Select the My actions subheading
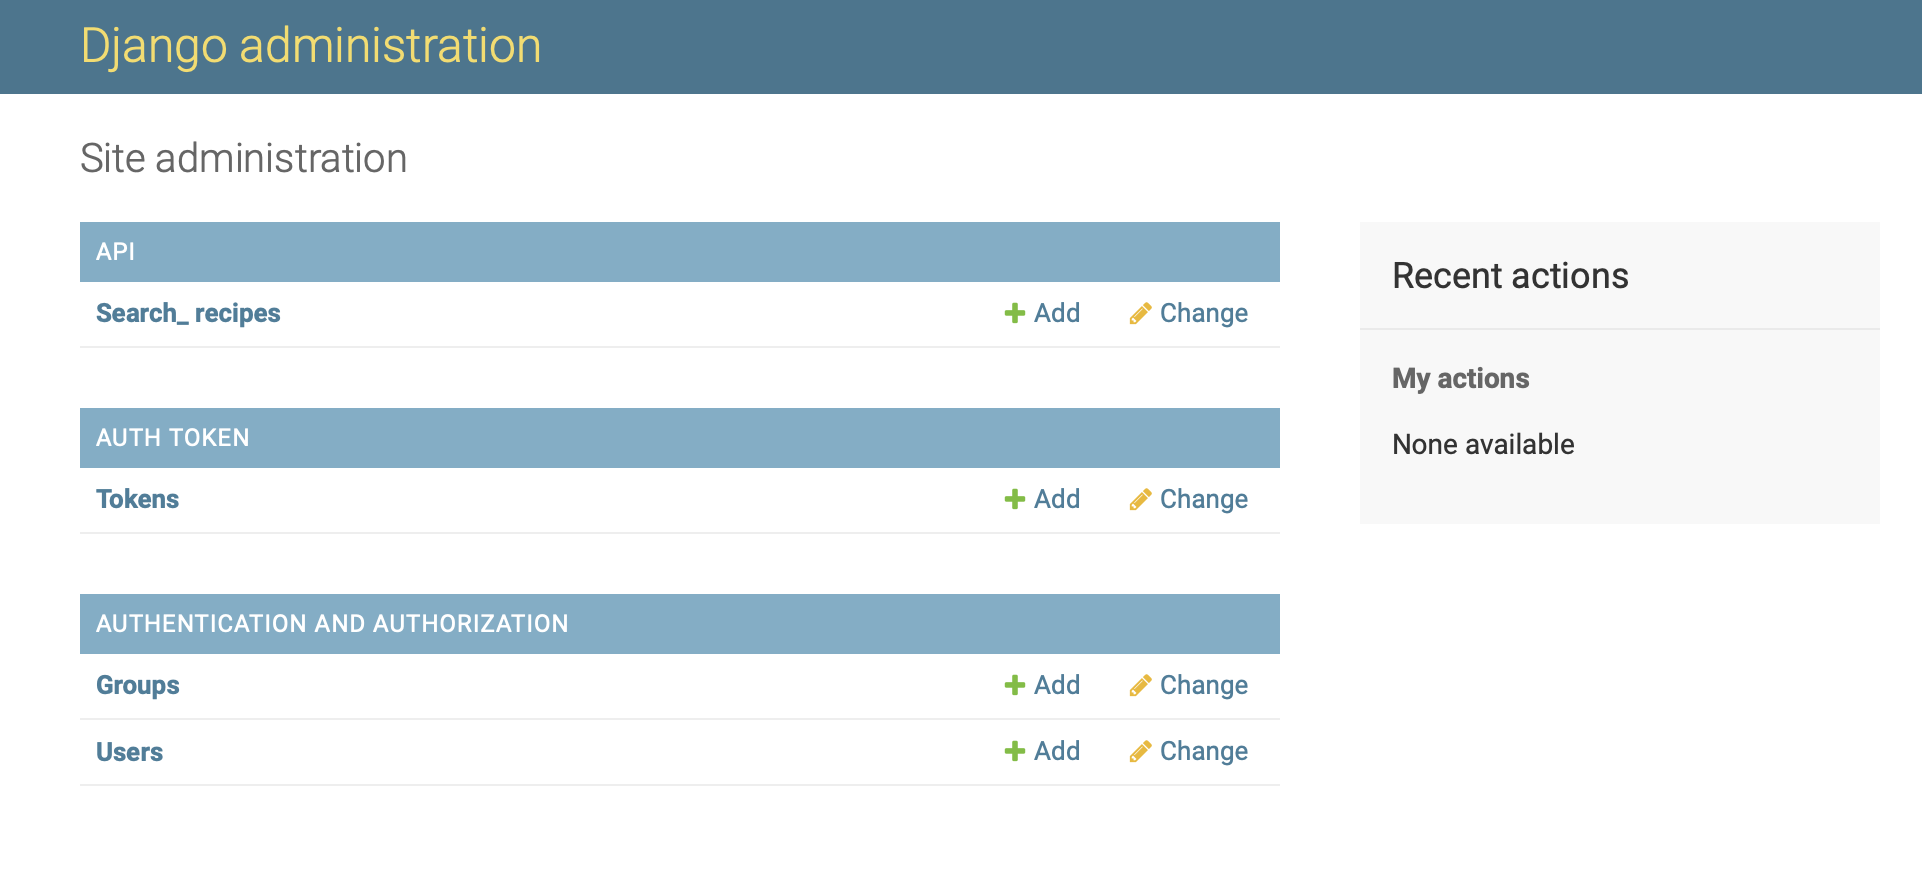This screenshot has height=870, width=1922. tap(1460, 379)
